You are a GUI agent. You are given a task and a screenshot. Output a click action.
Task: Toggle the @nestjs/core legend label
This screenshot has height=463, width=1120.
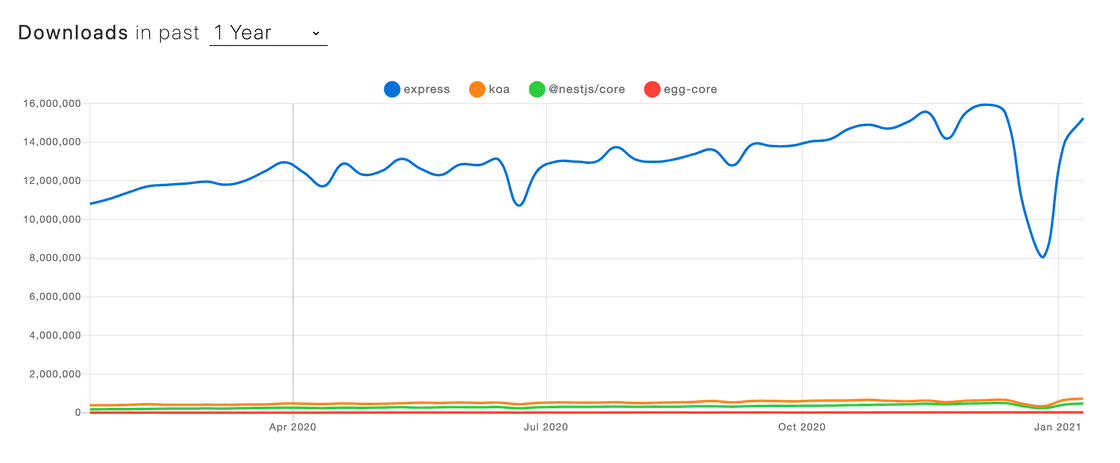[590, 89]
